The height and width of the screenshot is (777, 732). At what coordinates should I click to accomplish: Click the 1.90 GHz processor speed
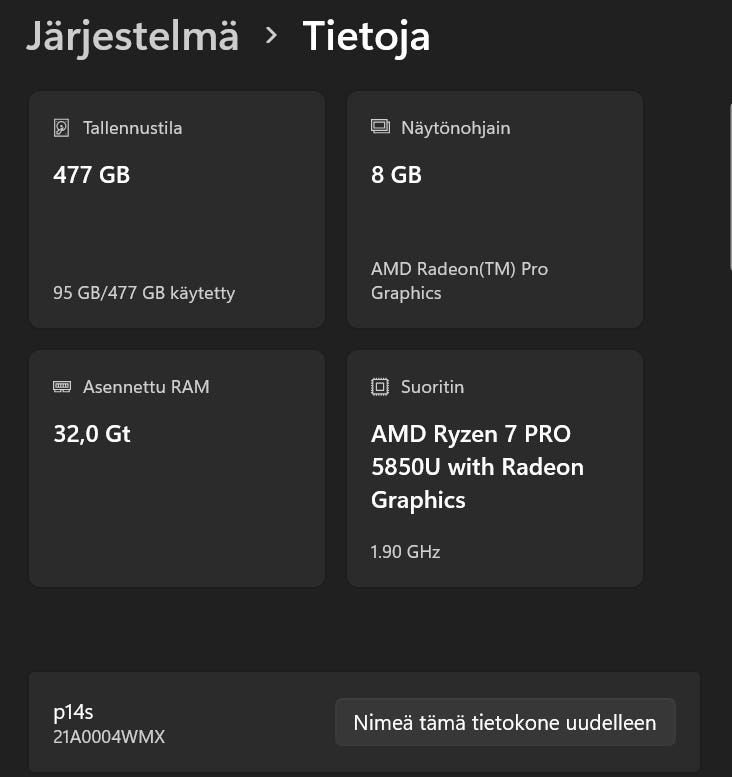405,551
